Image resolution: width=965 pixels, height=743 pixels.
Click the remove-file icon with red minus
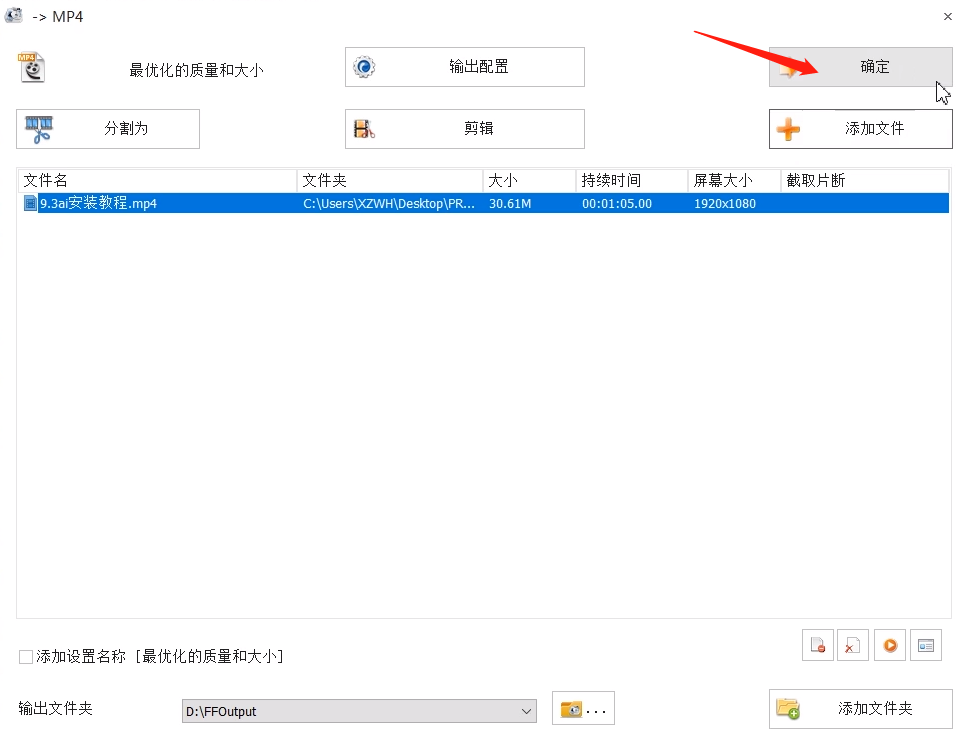pyautogui.click(x=817, y=645)
